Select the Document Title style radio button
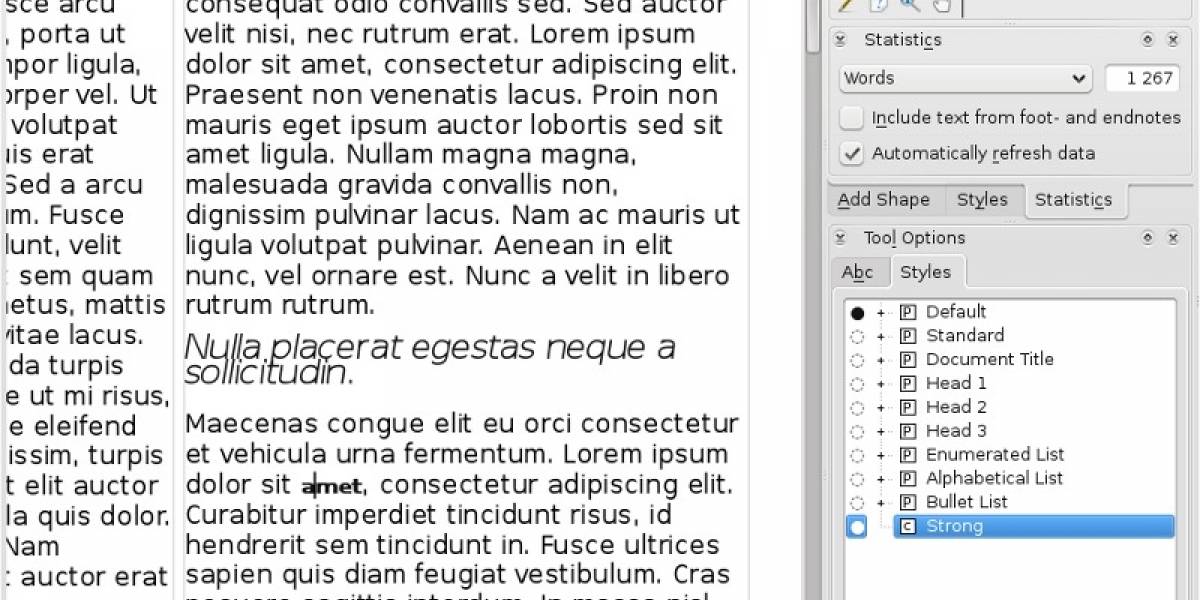Image resolution: width=1200 pixels, height=600 pixels. tap(857, 360)
